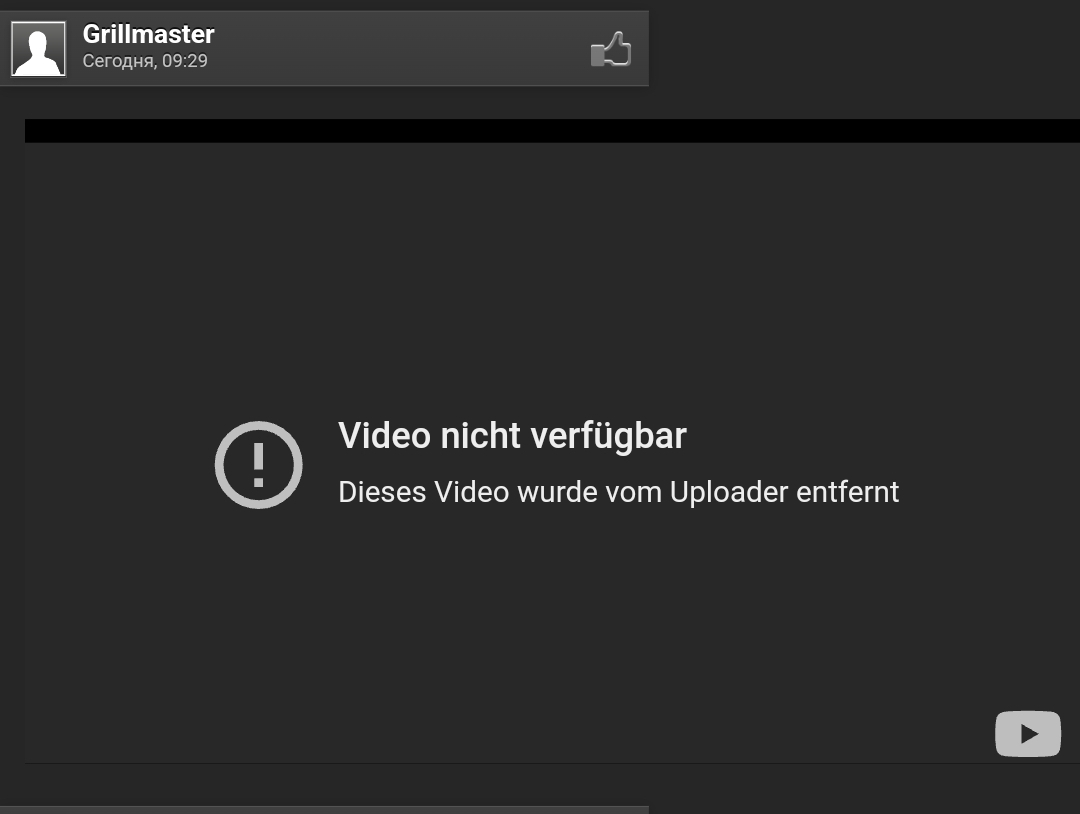Click Grillmaster's avatar silhouette image
This screenshot has width=1080, height=814.
39,48
